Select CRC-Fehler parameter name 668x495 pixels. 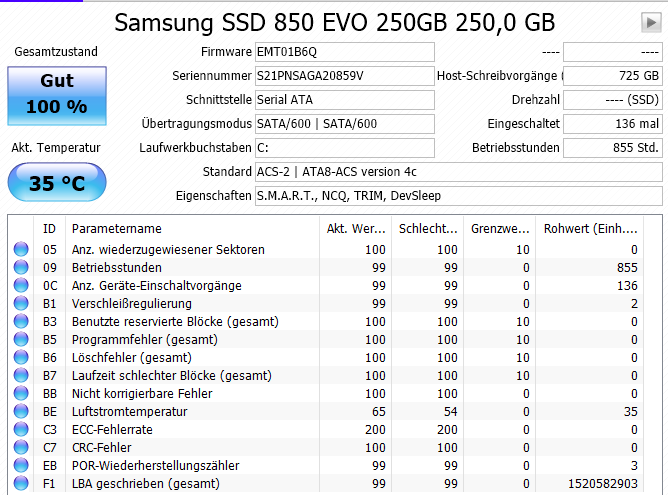coord(101,447)
